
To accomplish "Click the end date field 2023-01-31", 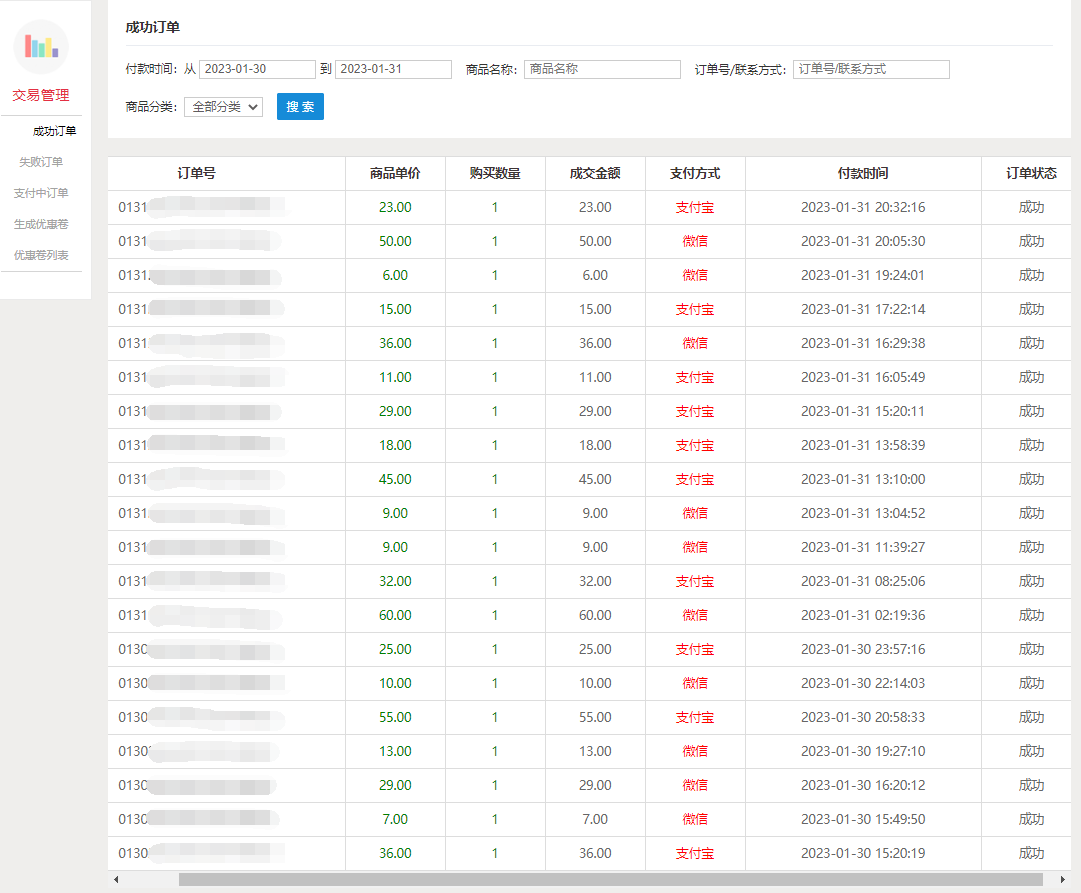I will (393, 69).
